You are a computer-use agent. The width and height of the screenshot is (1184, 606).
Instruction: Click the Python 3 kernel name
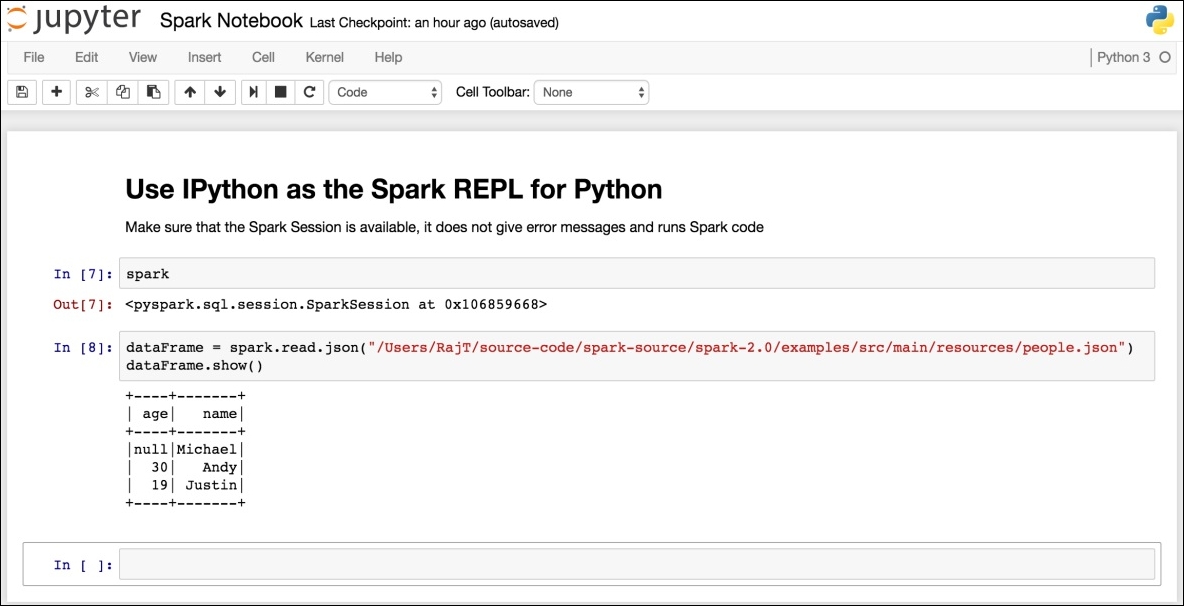tap(1124, 57)
